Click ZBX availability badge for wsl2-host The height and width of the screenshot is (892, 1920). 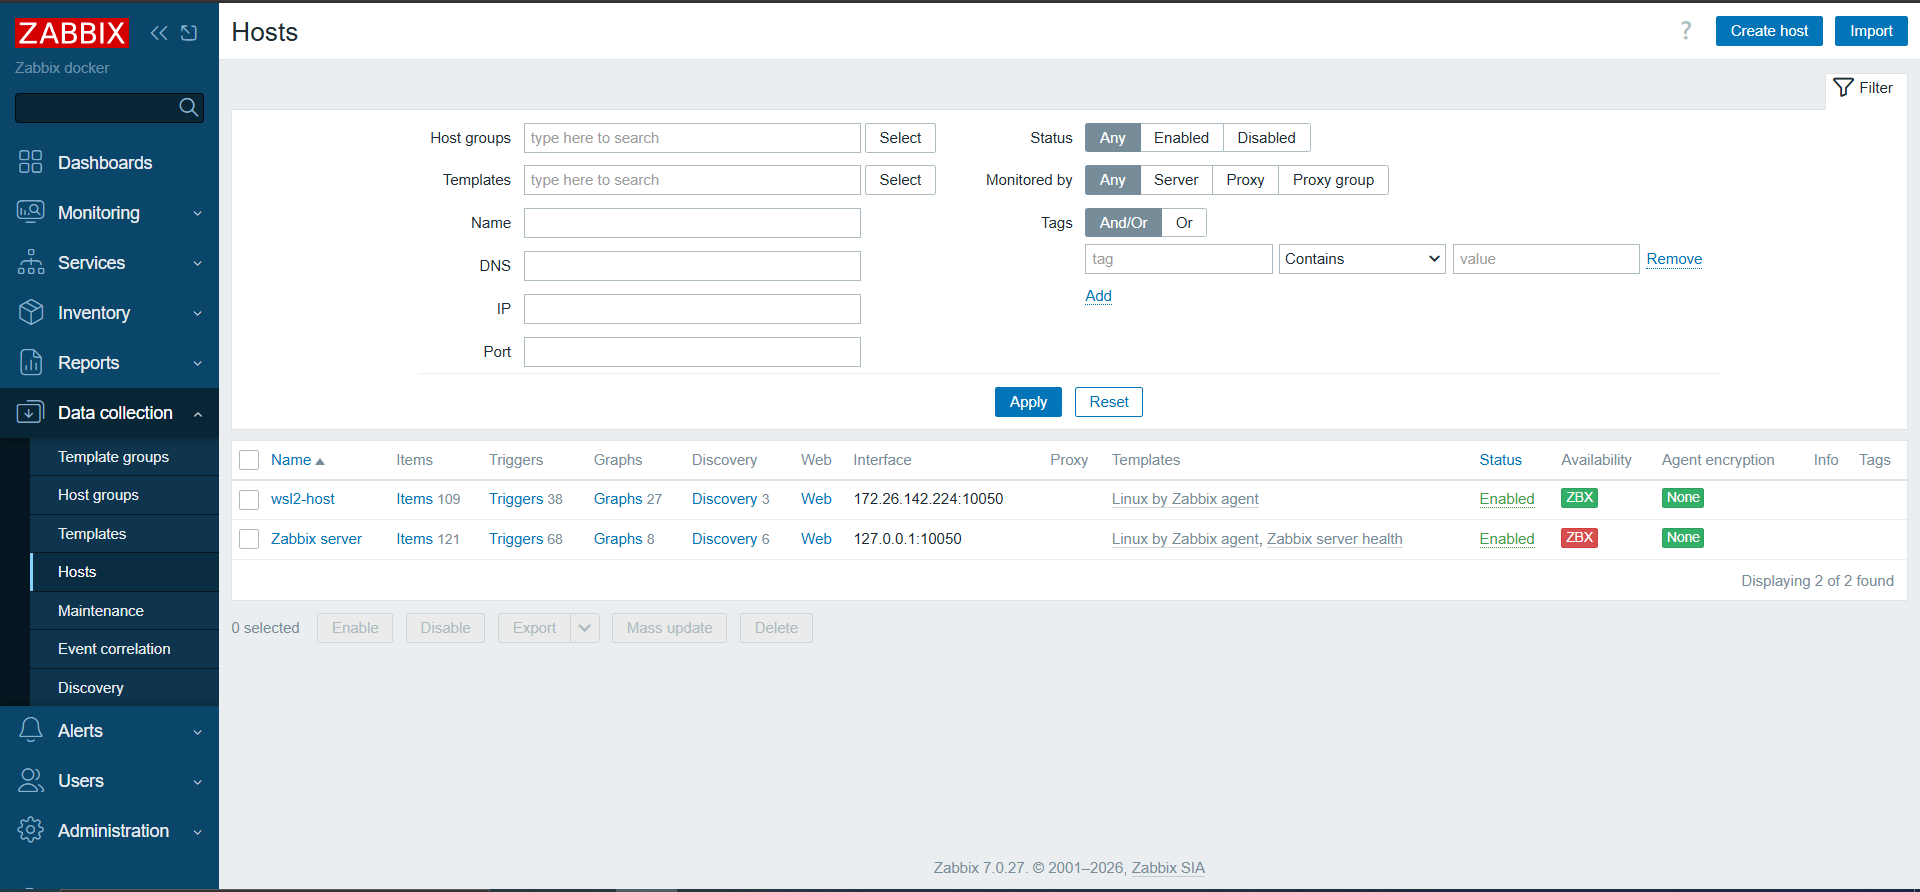[1579, 498]
